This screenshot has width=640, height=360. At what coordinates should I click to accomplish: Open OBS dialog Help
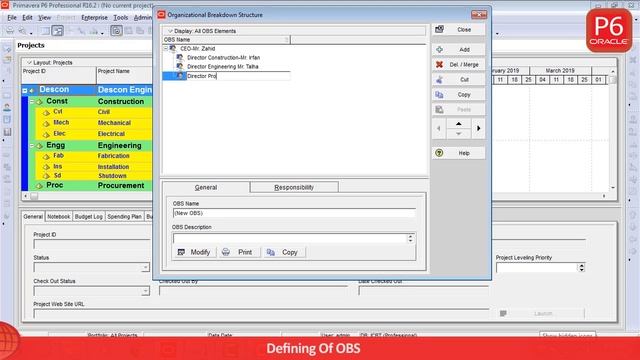click(458, 153)
